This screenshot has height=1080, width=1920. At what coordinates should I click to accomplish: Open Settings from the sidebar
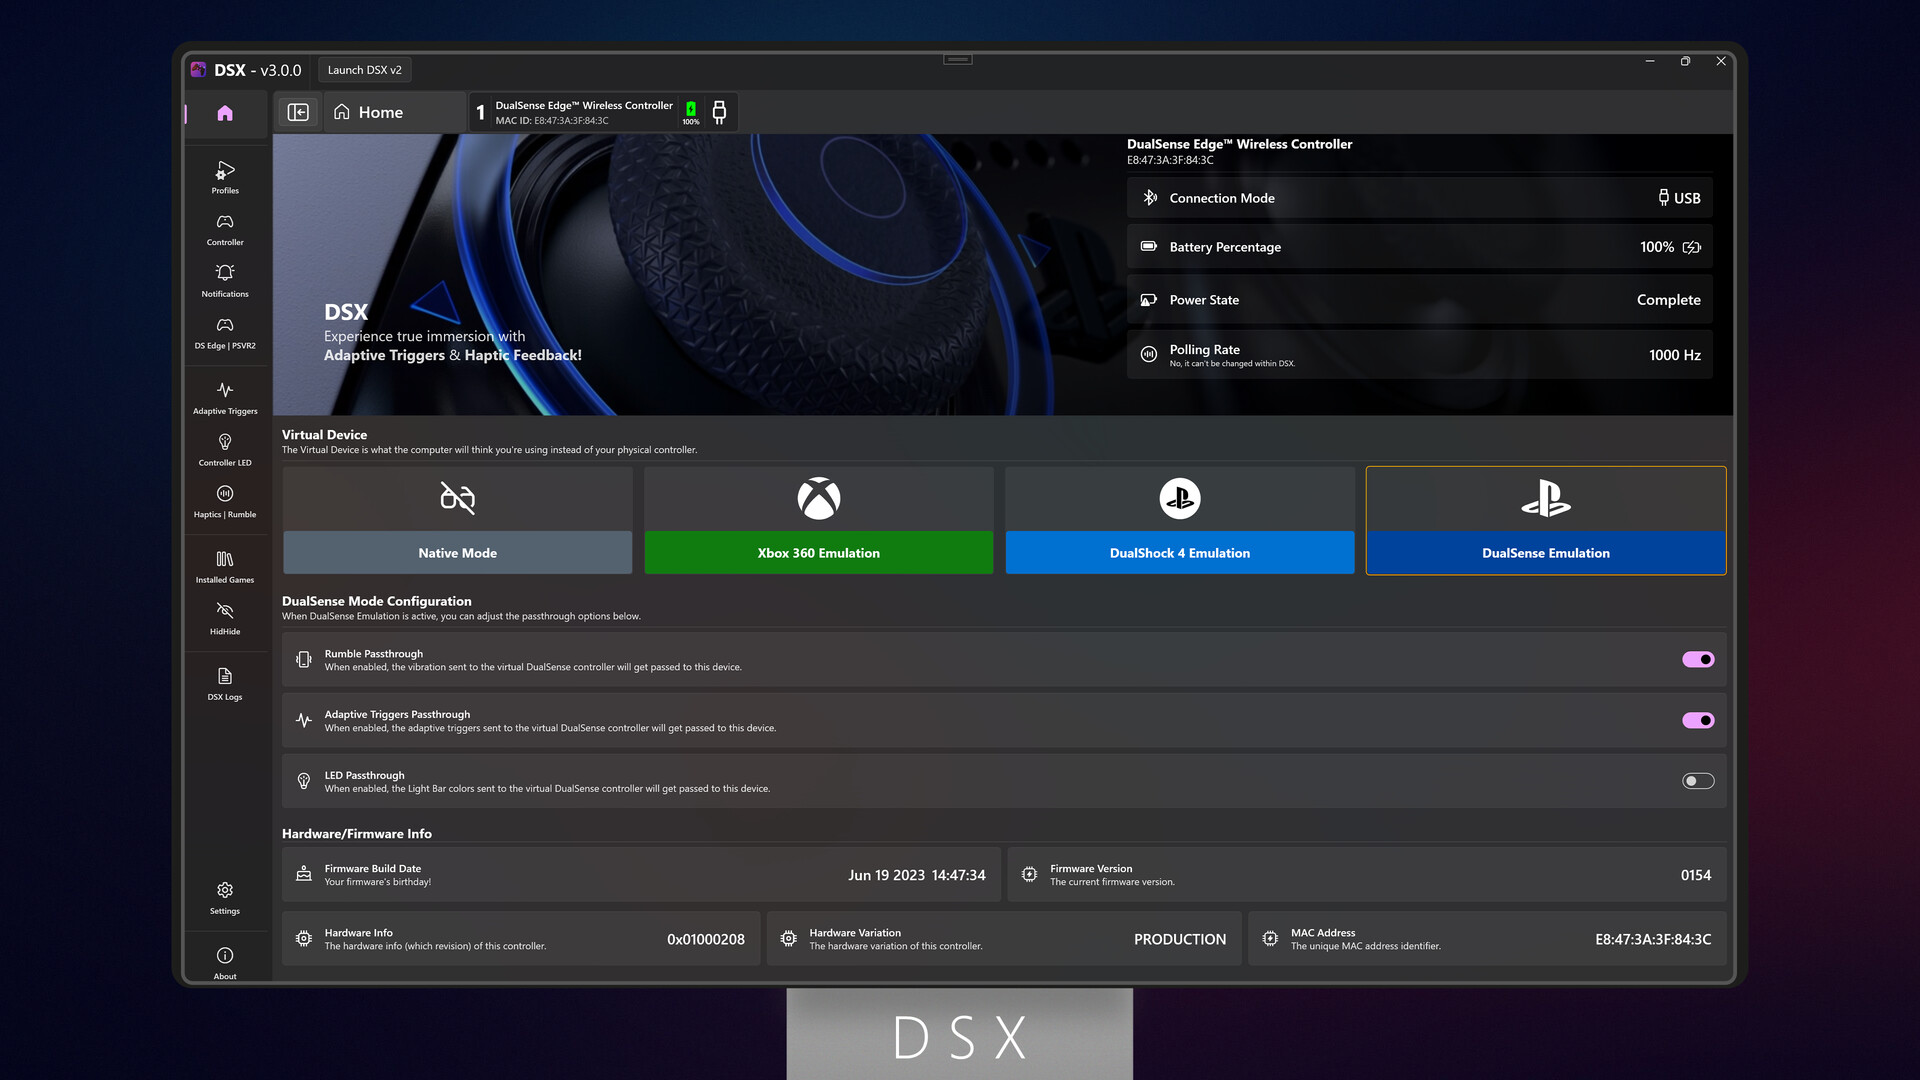(x=224, y=895)
